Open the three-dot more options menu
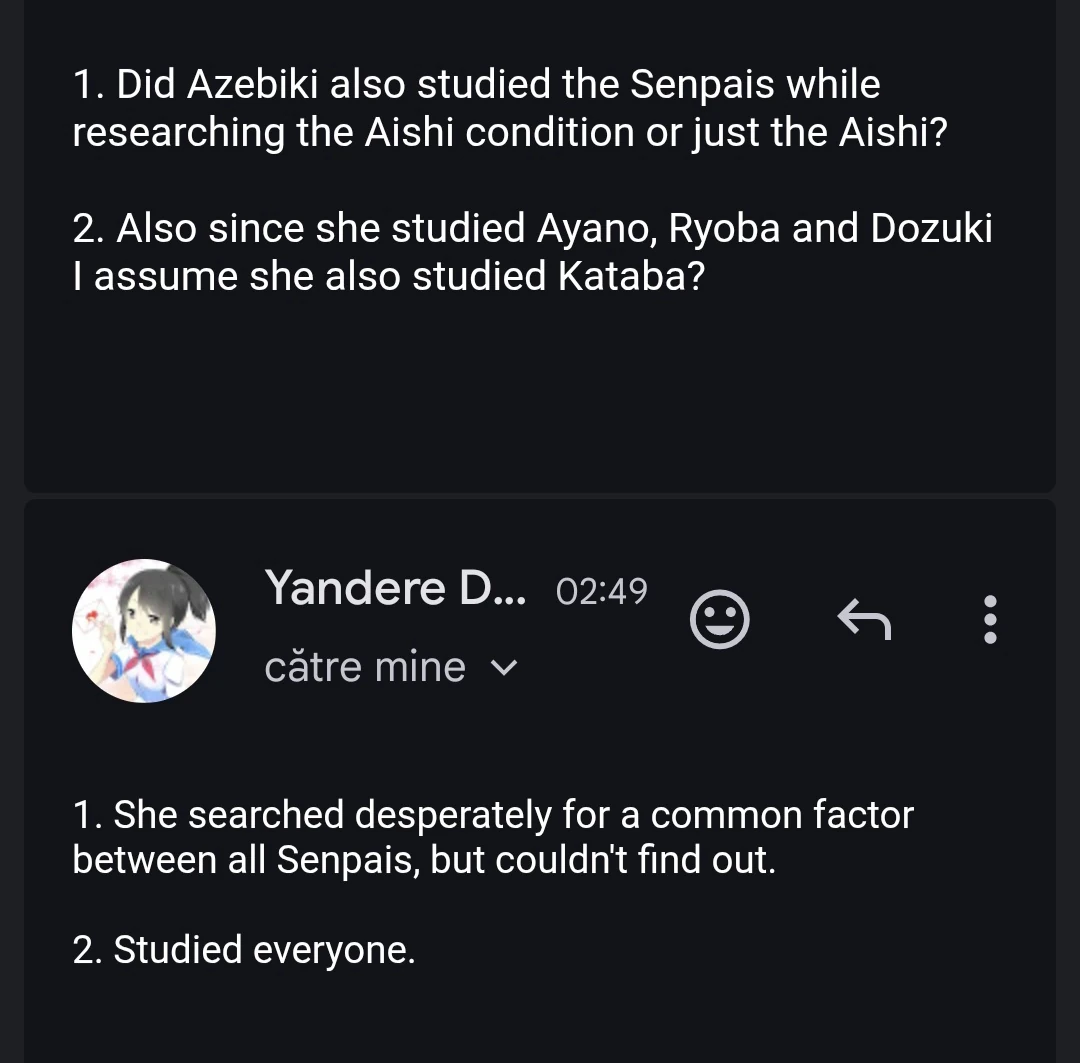The image size is (1080, 1063). point(990,620)
